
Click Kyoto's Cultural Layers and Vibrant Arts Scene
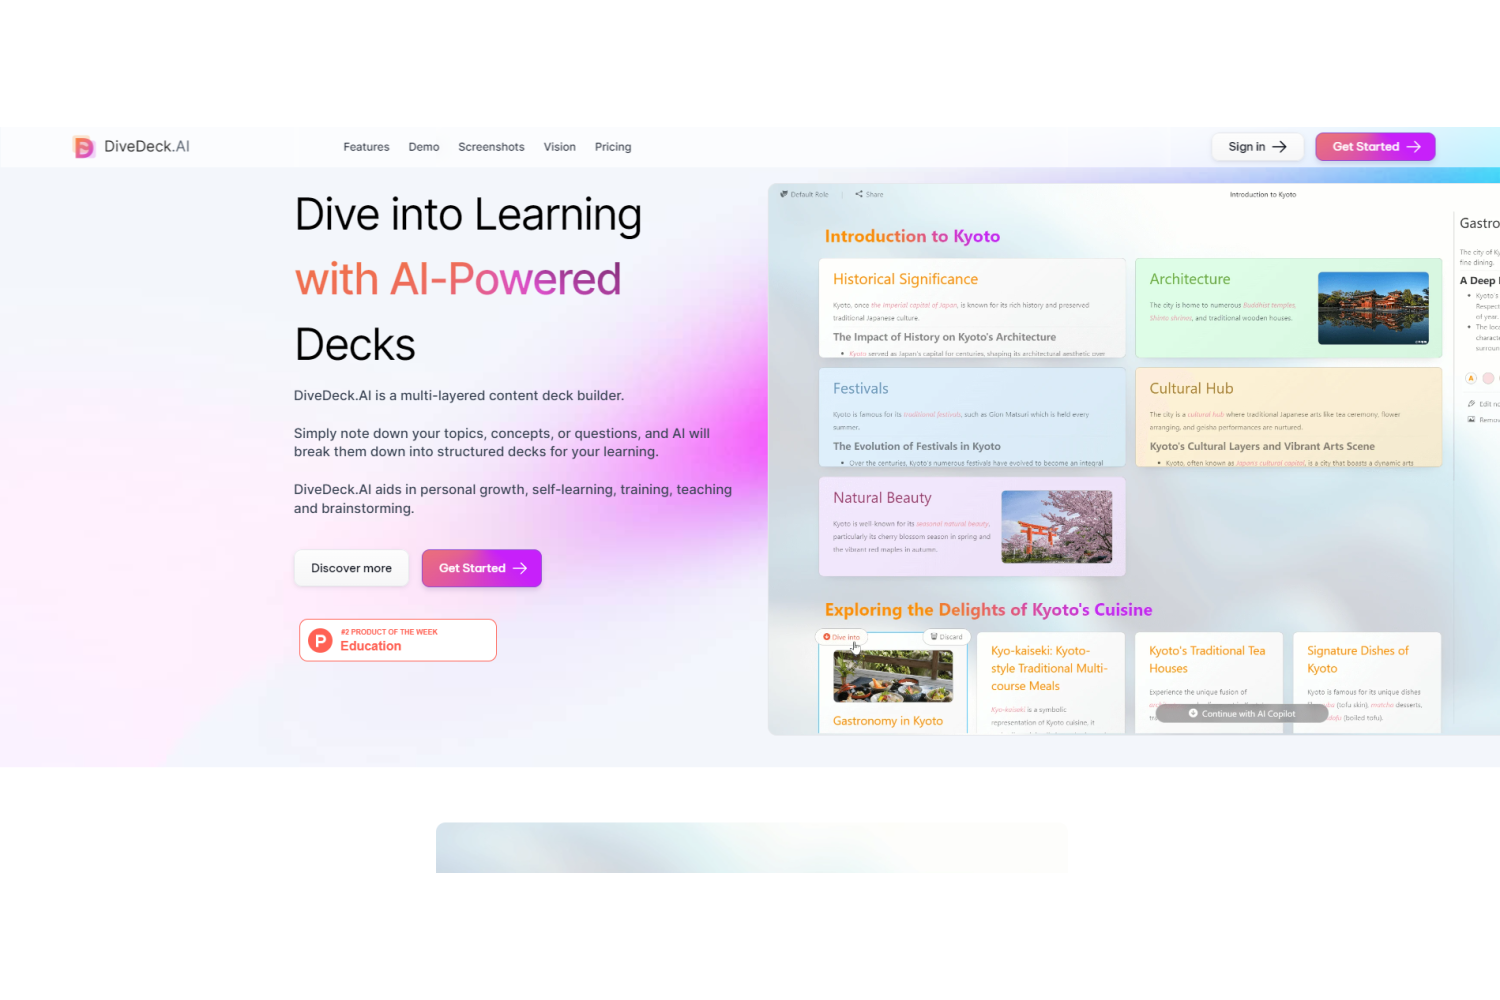1262,446
